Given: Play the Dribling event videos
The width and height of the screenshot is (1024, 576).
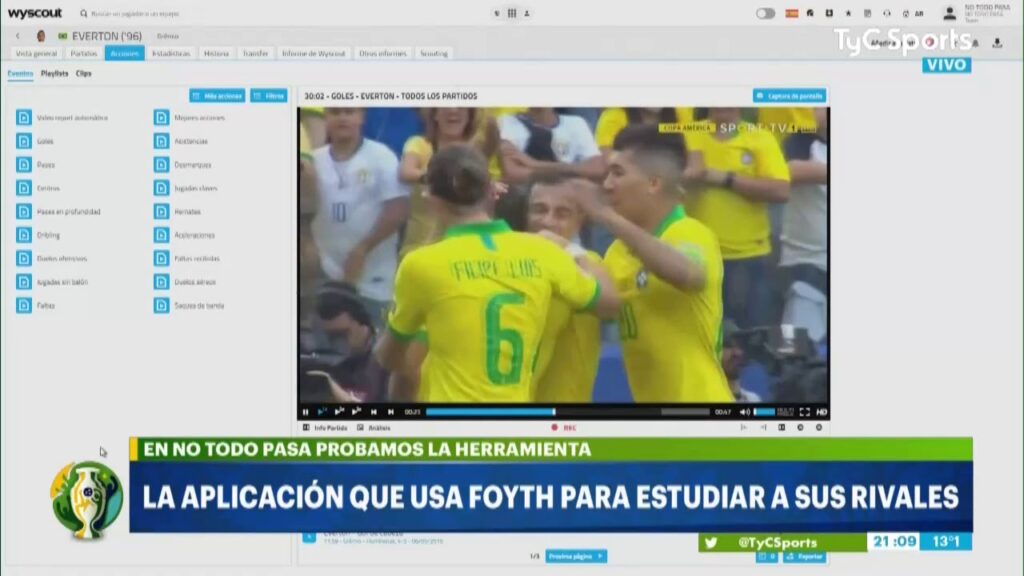Looking at the screenshot, I should (x=24, y=235).
